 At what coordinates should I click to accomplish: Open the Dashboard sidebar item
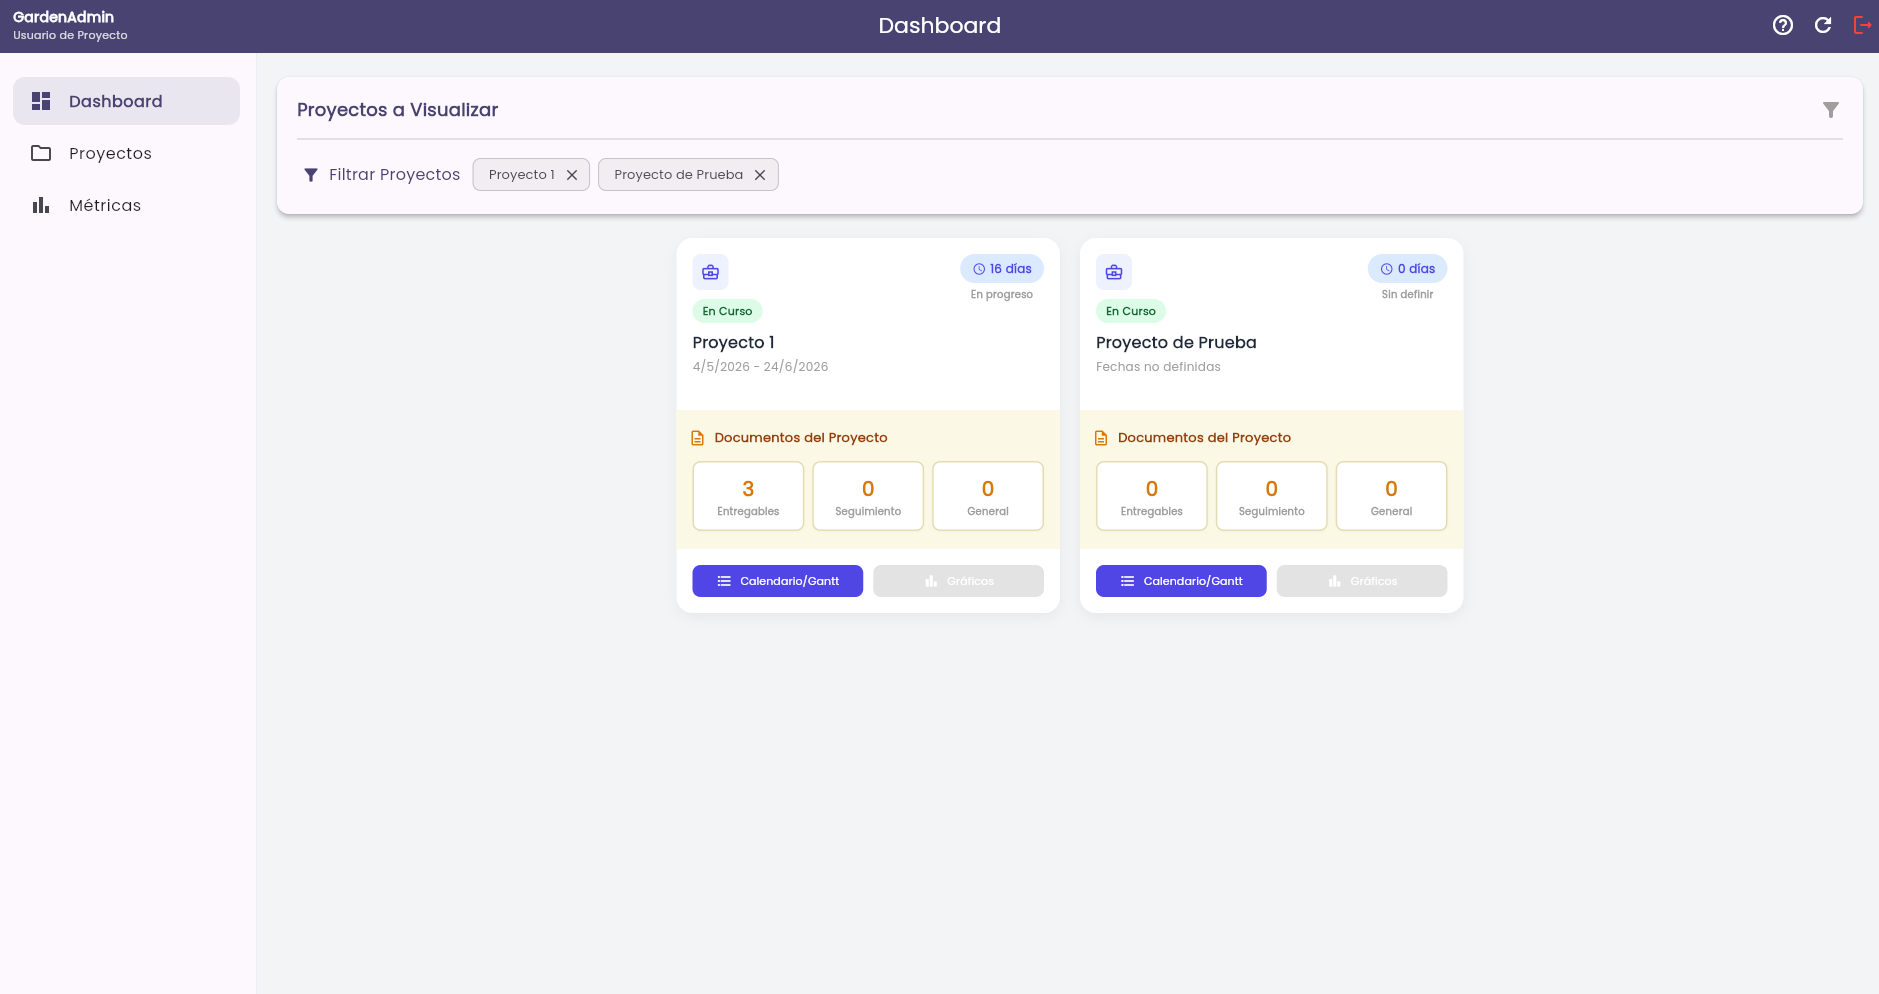(126, 101)
